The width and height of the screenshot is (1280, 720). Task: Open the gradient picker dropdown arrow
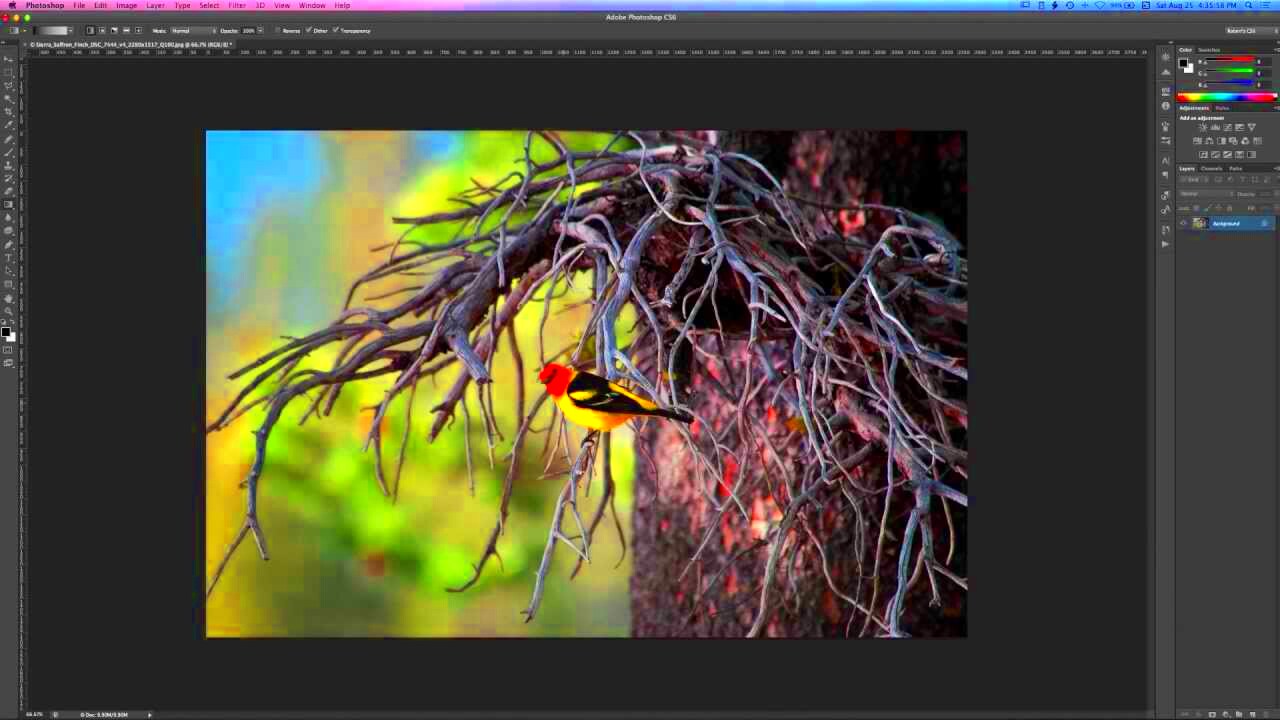70,30
